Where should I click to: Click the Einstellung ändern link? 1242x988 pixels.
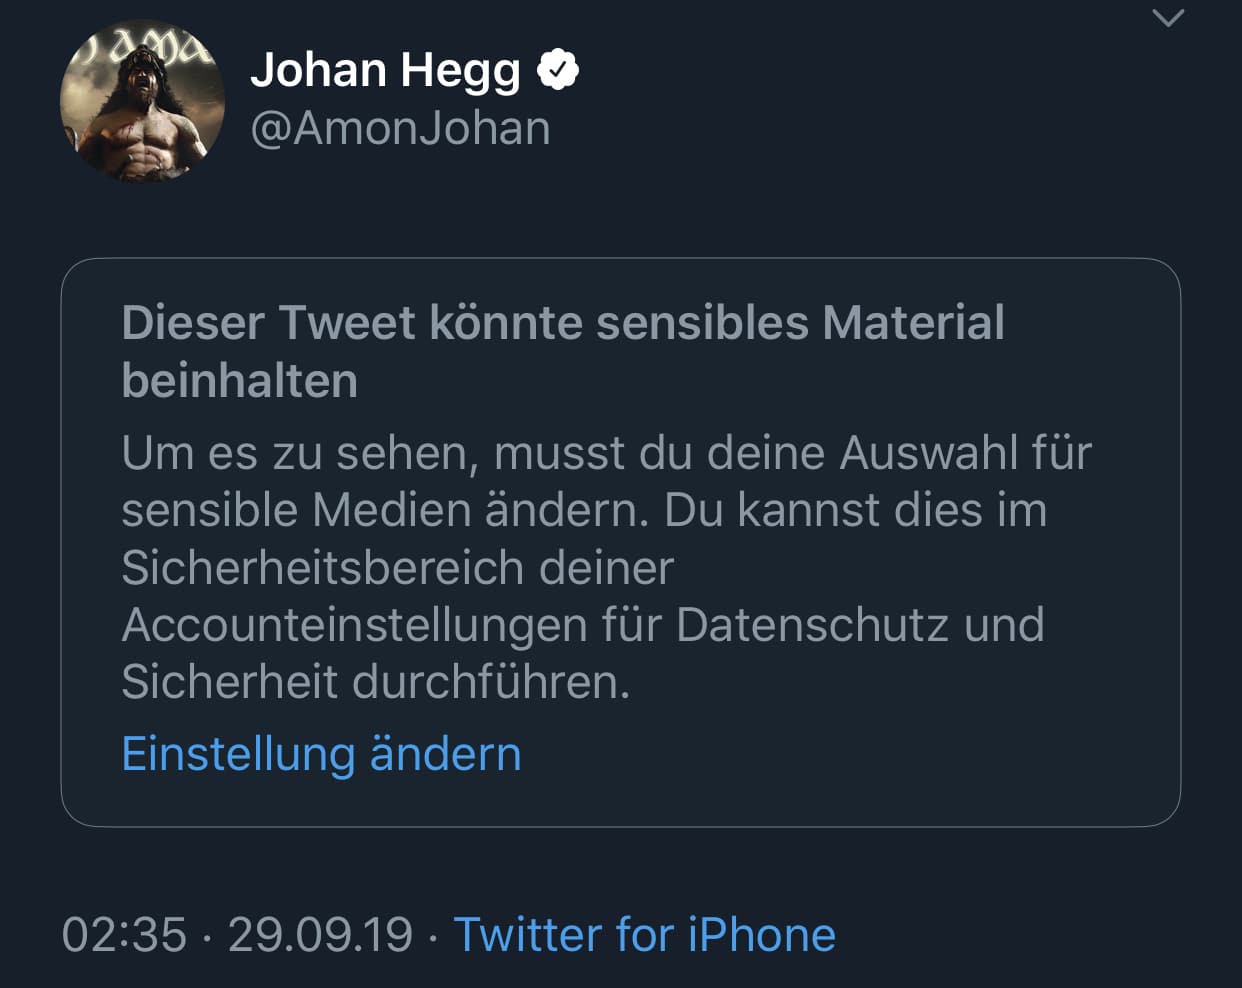(321, 754)
